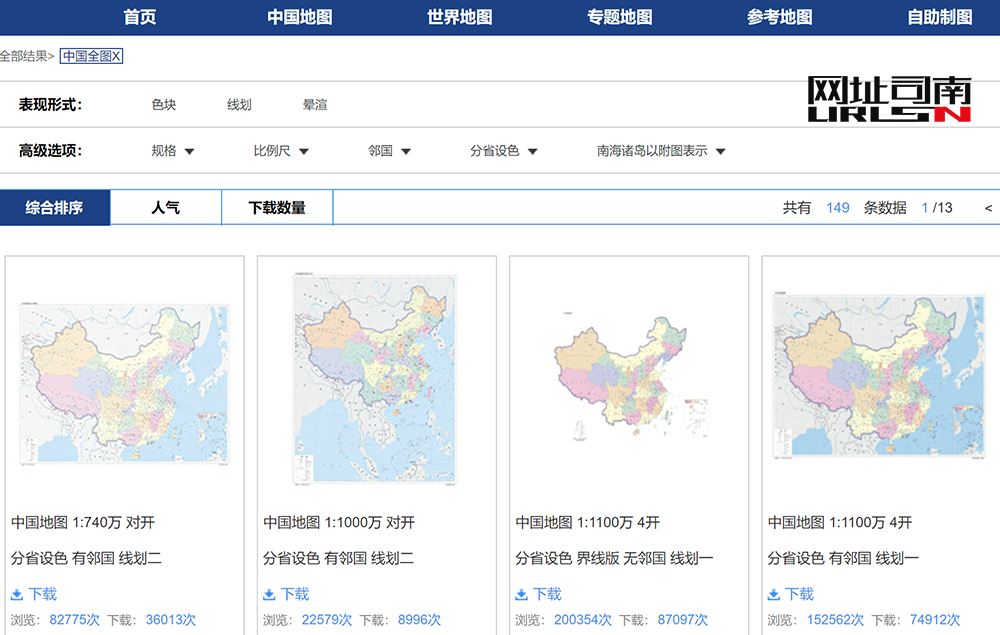Open the 分省设色 dropdown
The image size is (1000, 635).
504,151
